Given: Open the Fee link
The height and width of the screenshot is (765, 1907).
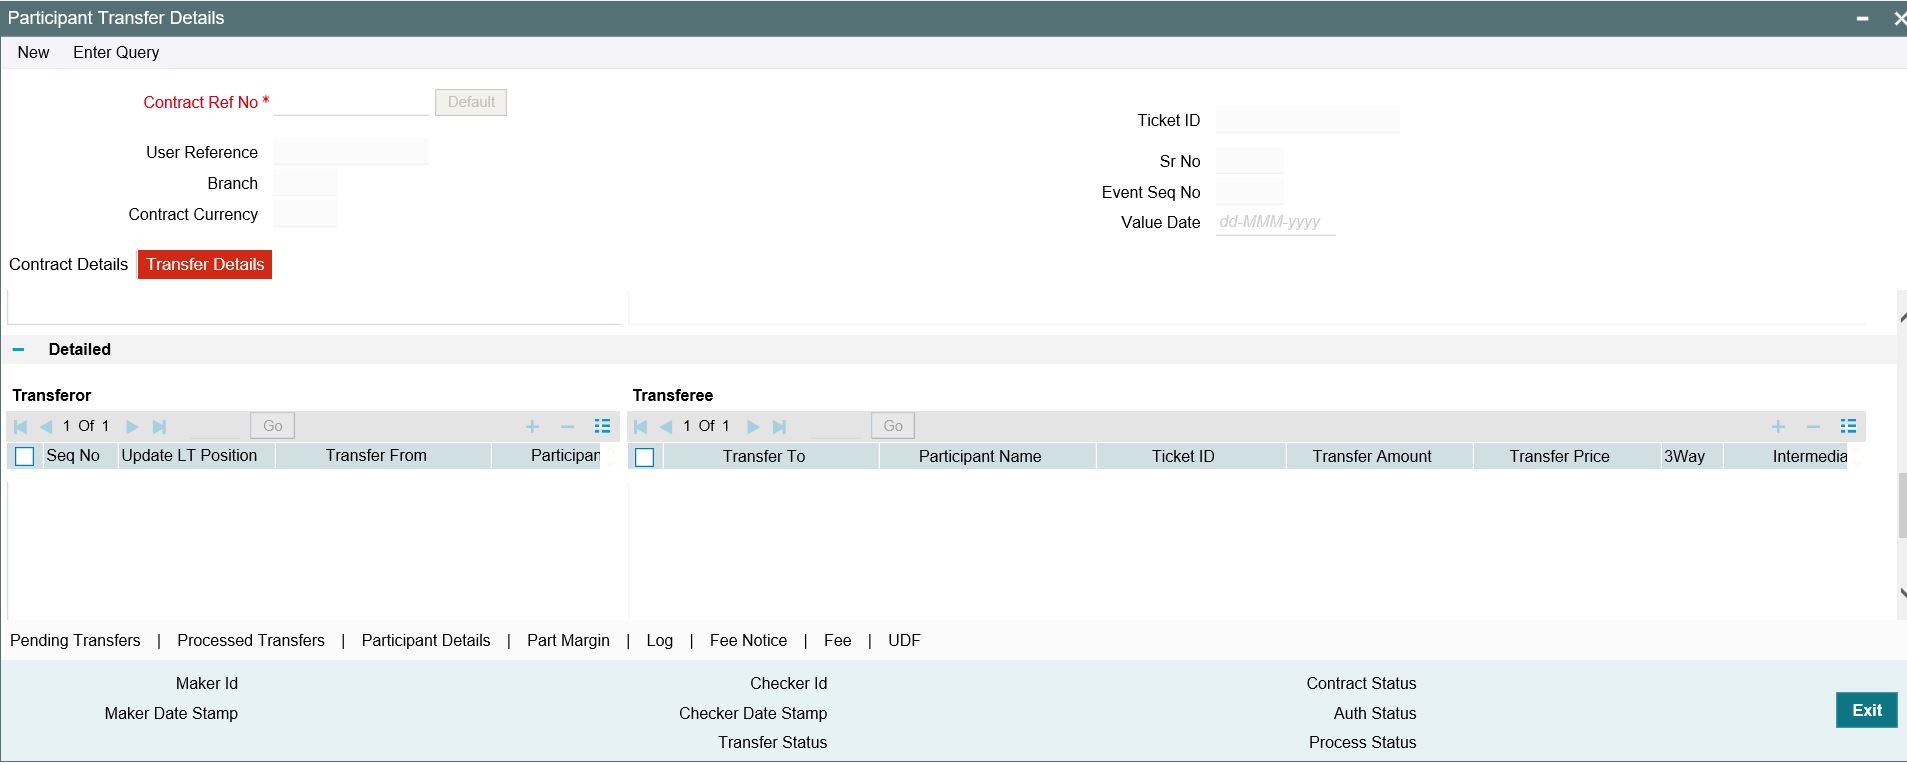Looking at the screenshot, I should click(x=838, y=640).
